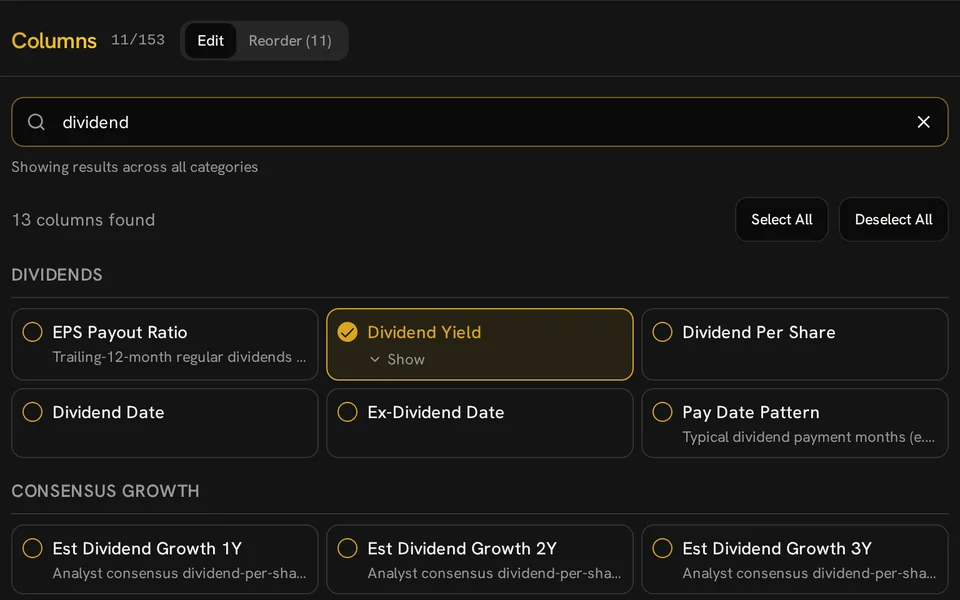The height and width of the screenshot is (600, 960).
Task: Click the CONSENSUS GROWTH section header
Action: [105, 491]
